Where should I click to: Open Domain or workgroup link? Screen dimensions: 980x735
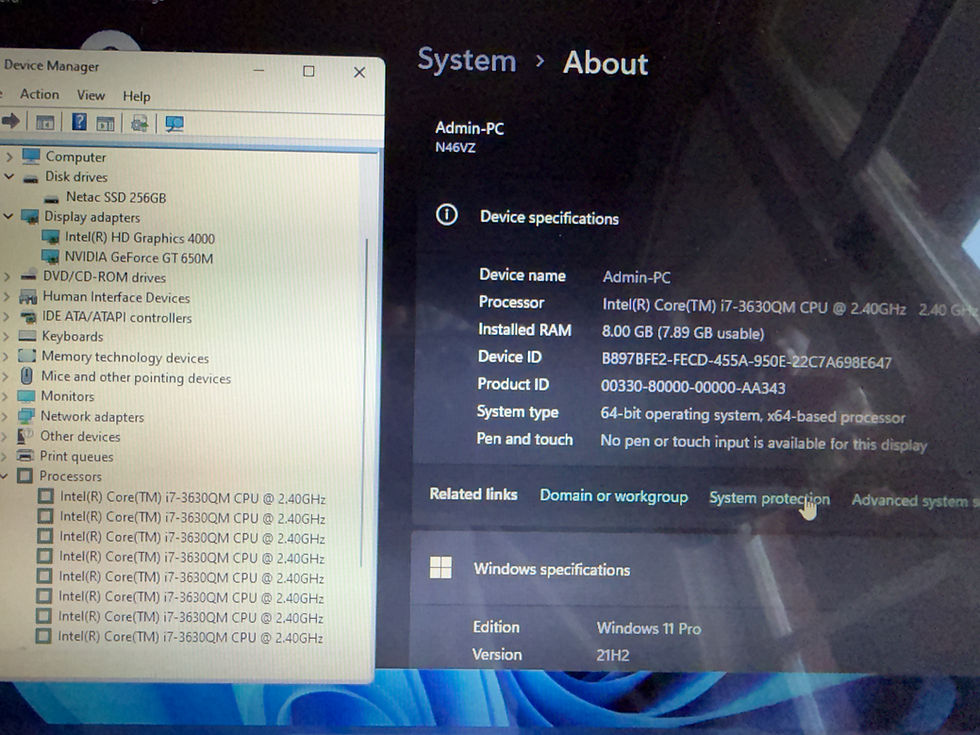pyautogui.click(x=614, y=496)
